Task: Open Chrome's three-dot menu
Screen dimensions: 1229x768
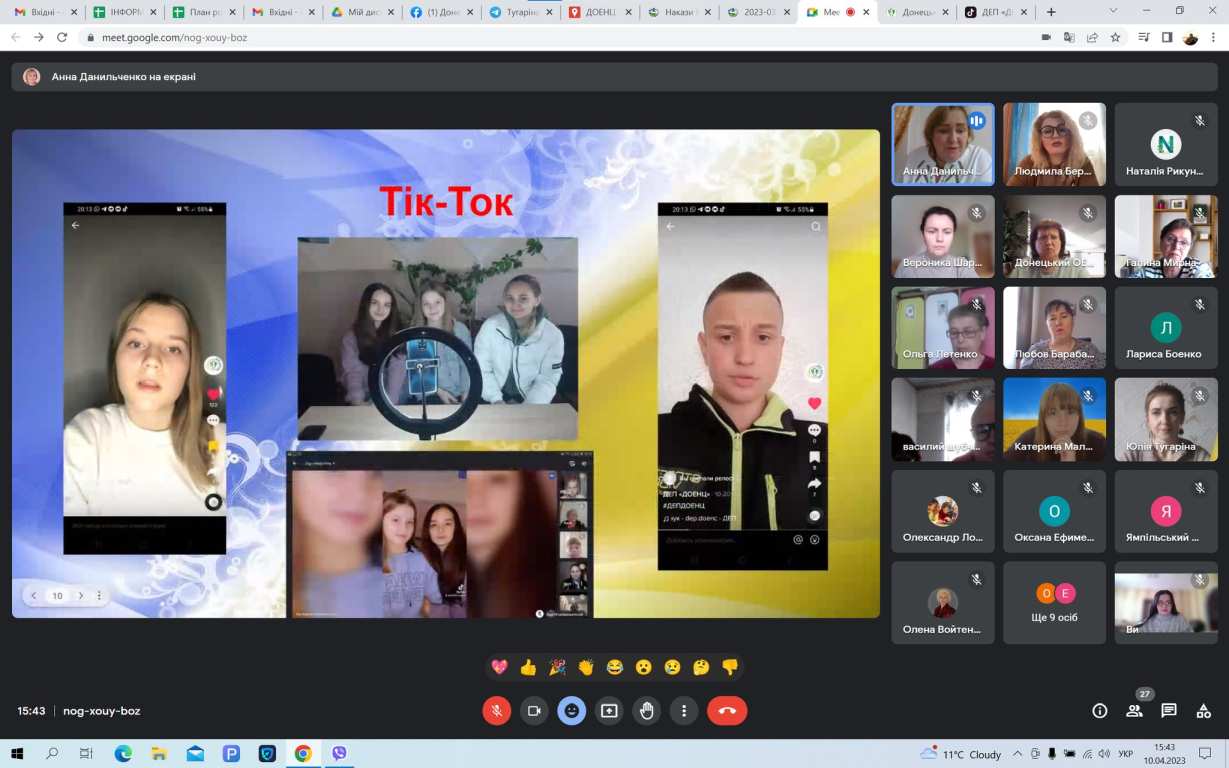Action: [1214, 37]
